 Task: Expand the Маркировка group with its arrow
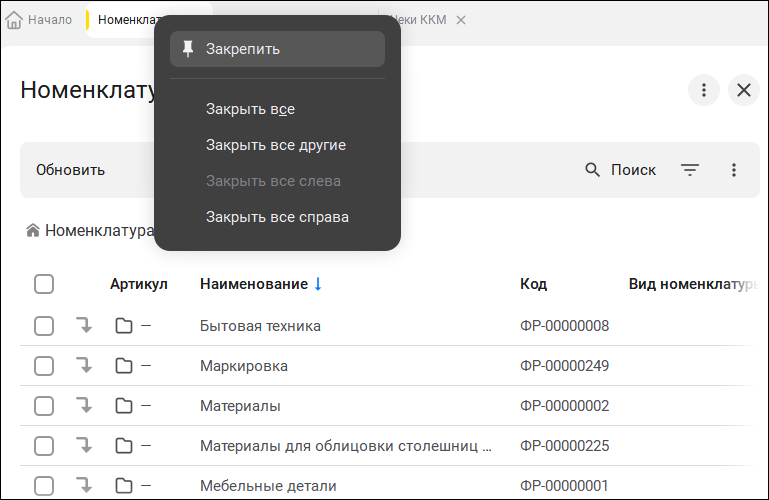[85, 366]
